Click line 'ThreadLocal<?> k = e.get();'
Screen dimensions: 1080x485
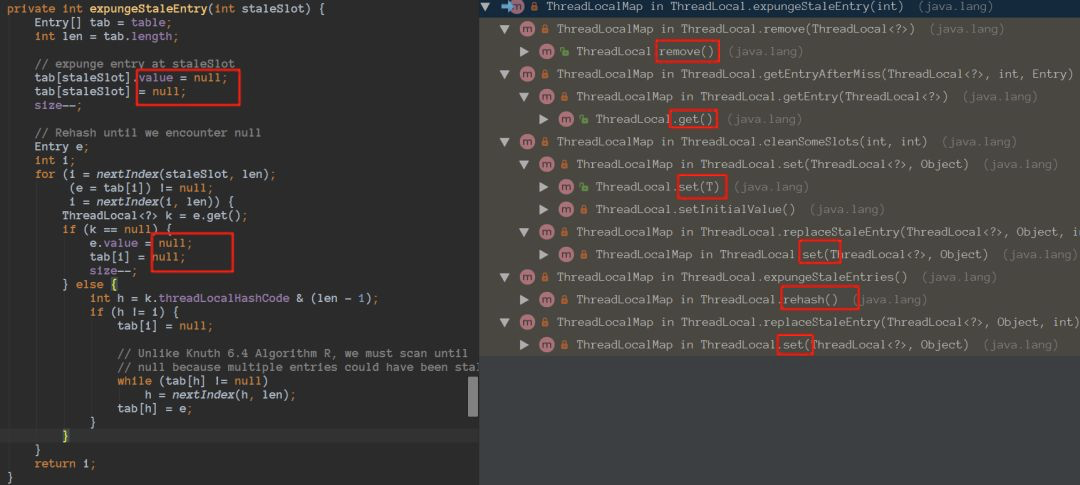click(x=155, y=216)
